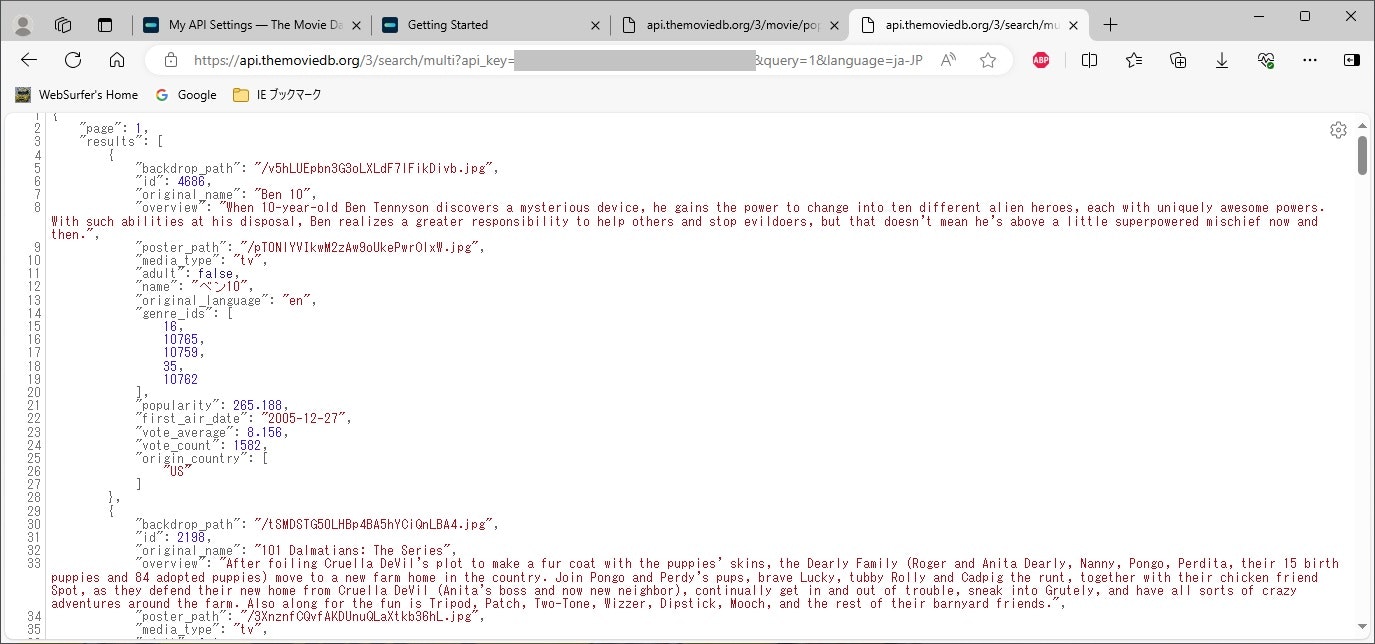Open the IE ブックマーク folder
The image size is (1375, 644).
277,95
